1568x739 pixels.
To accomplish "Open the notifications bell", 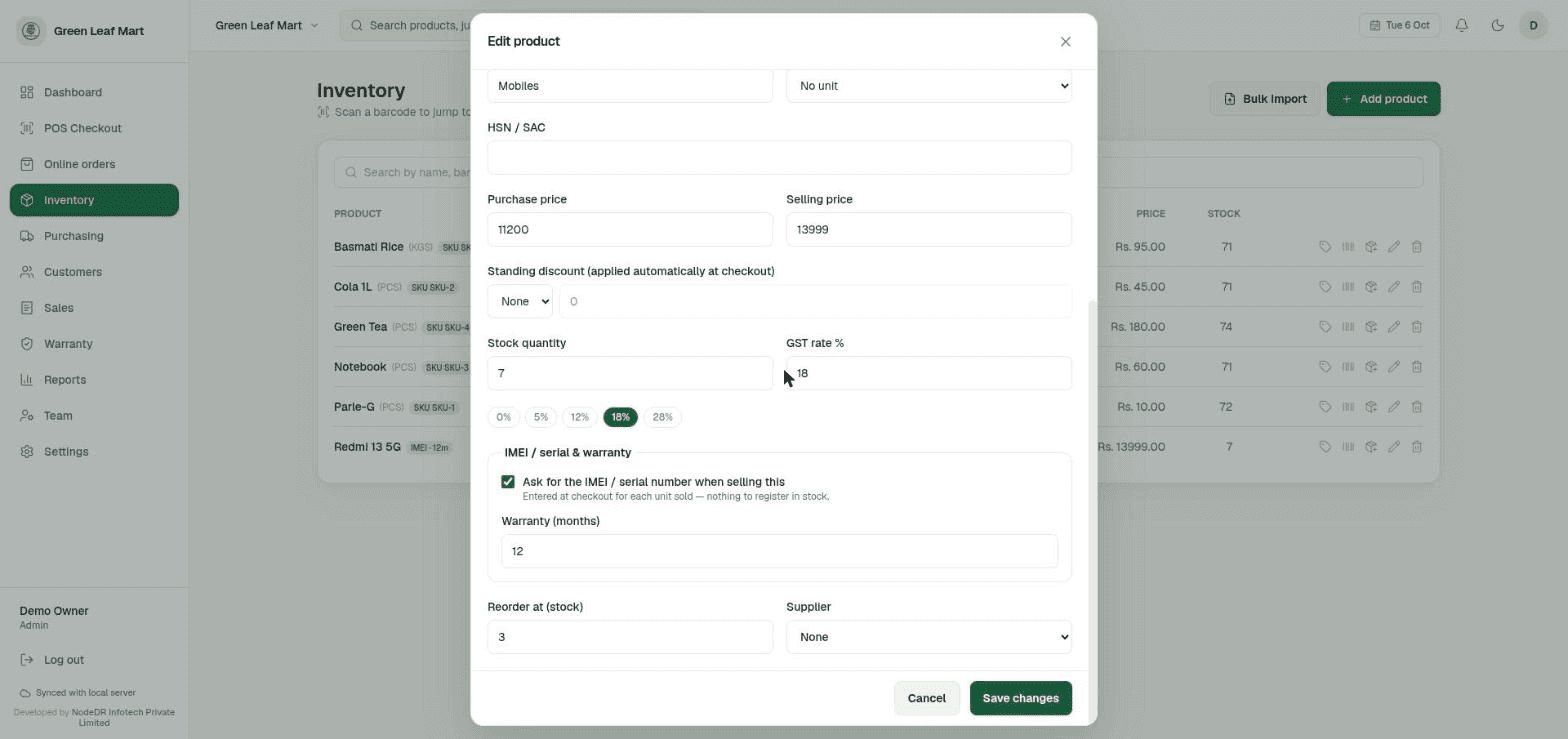I will [x=1462, y=25].
